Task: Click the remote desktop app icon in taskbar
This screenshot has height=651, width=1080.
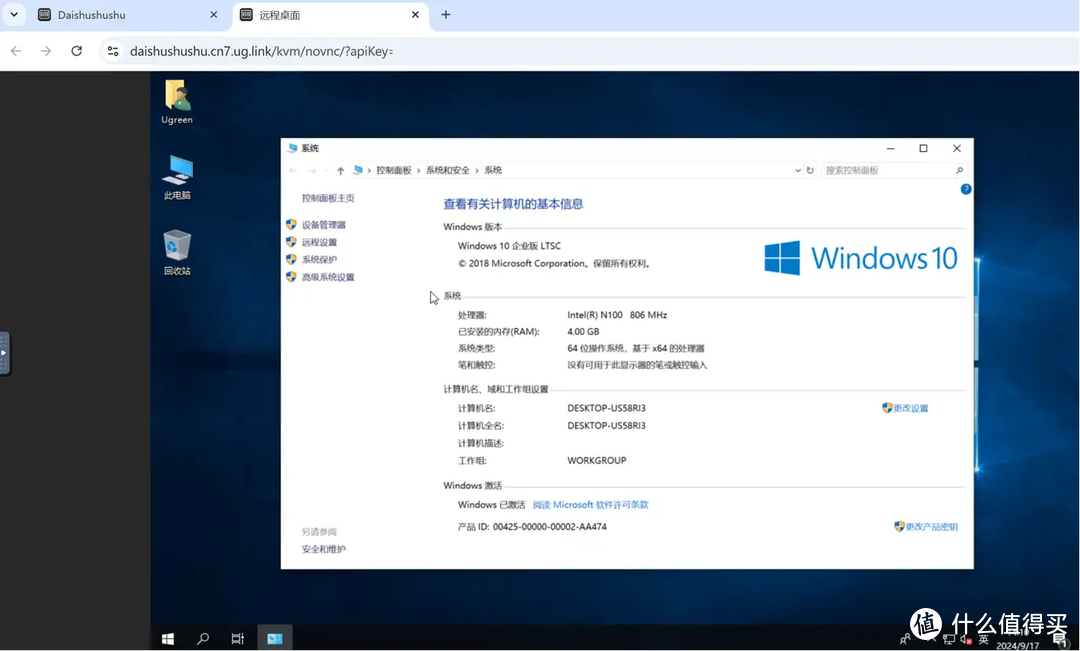Action: point(274,637)
